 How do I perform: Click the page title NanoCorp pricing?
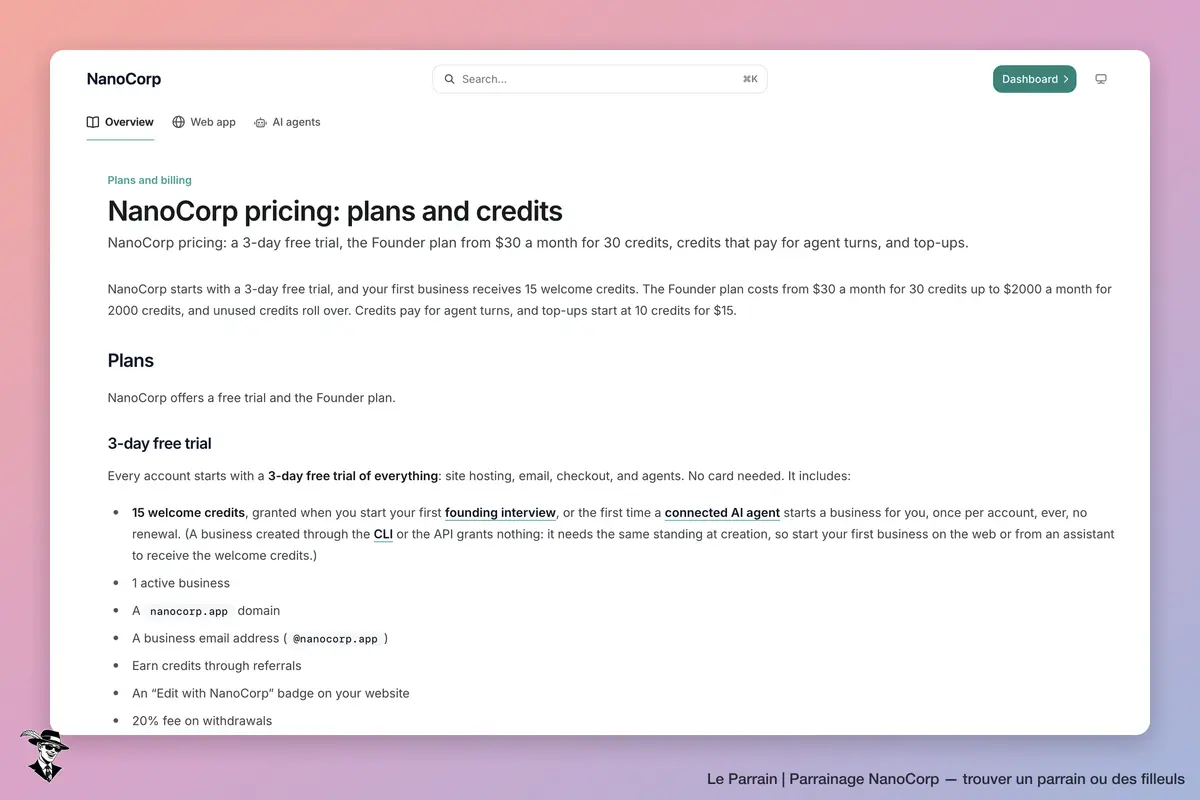[335, 211]
